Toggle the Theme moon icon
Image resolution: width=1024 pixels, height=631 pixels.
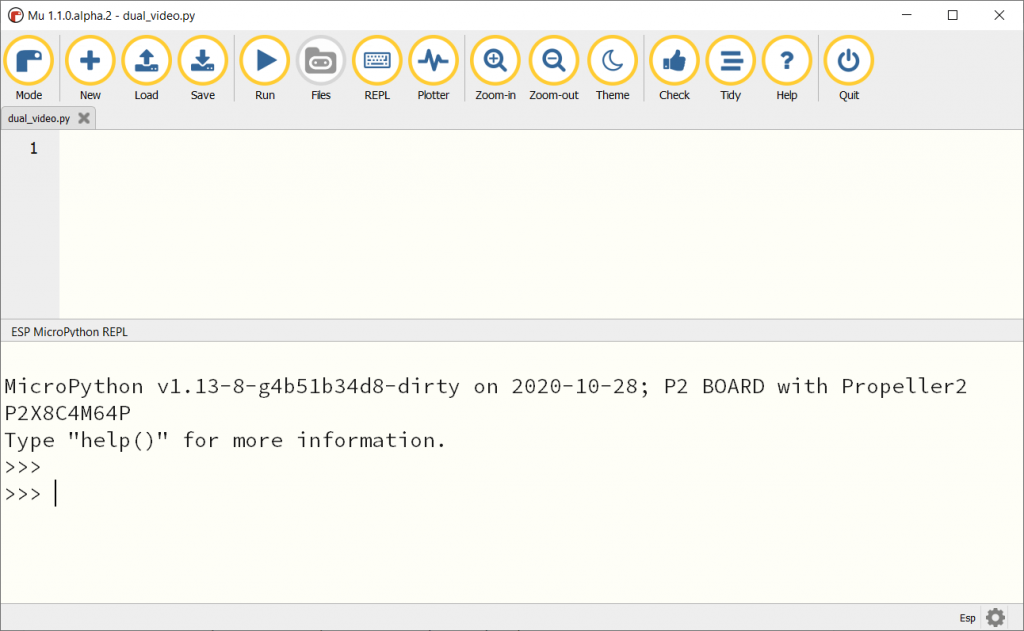click(x=612, y=61)
